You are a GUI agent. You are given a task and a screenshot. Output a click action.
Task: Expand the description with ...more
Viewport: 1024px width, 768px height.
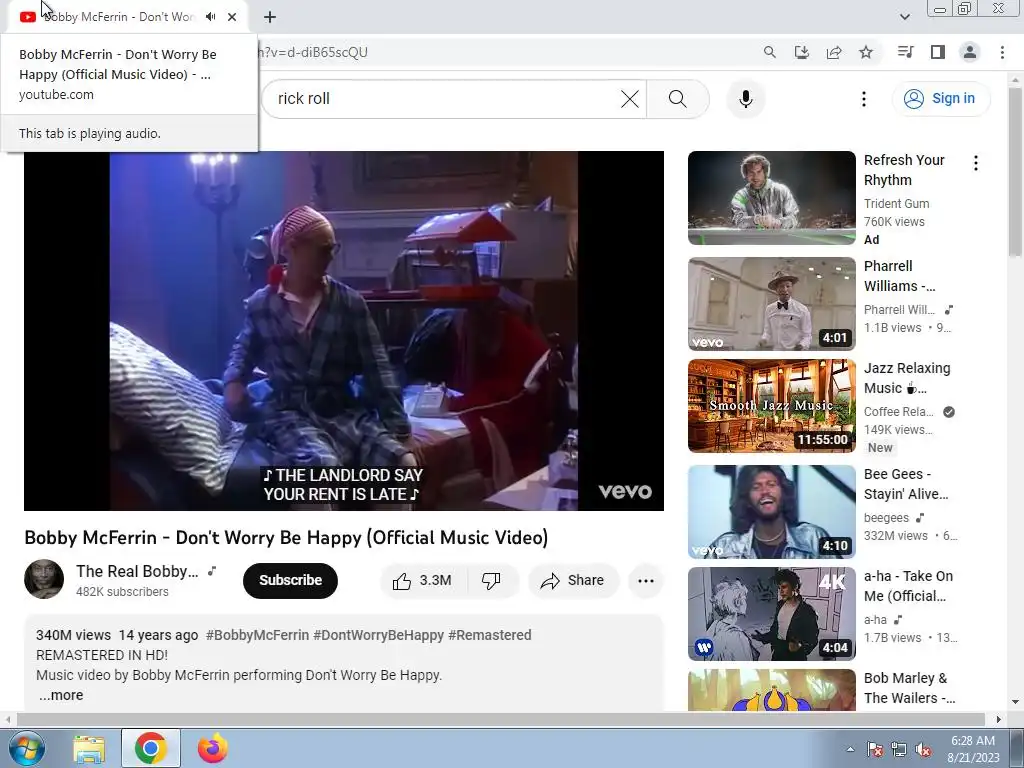[61, 695]
